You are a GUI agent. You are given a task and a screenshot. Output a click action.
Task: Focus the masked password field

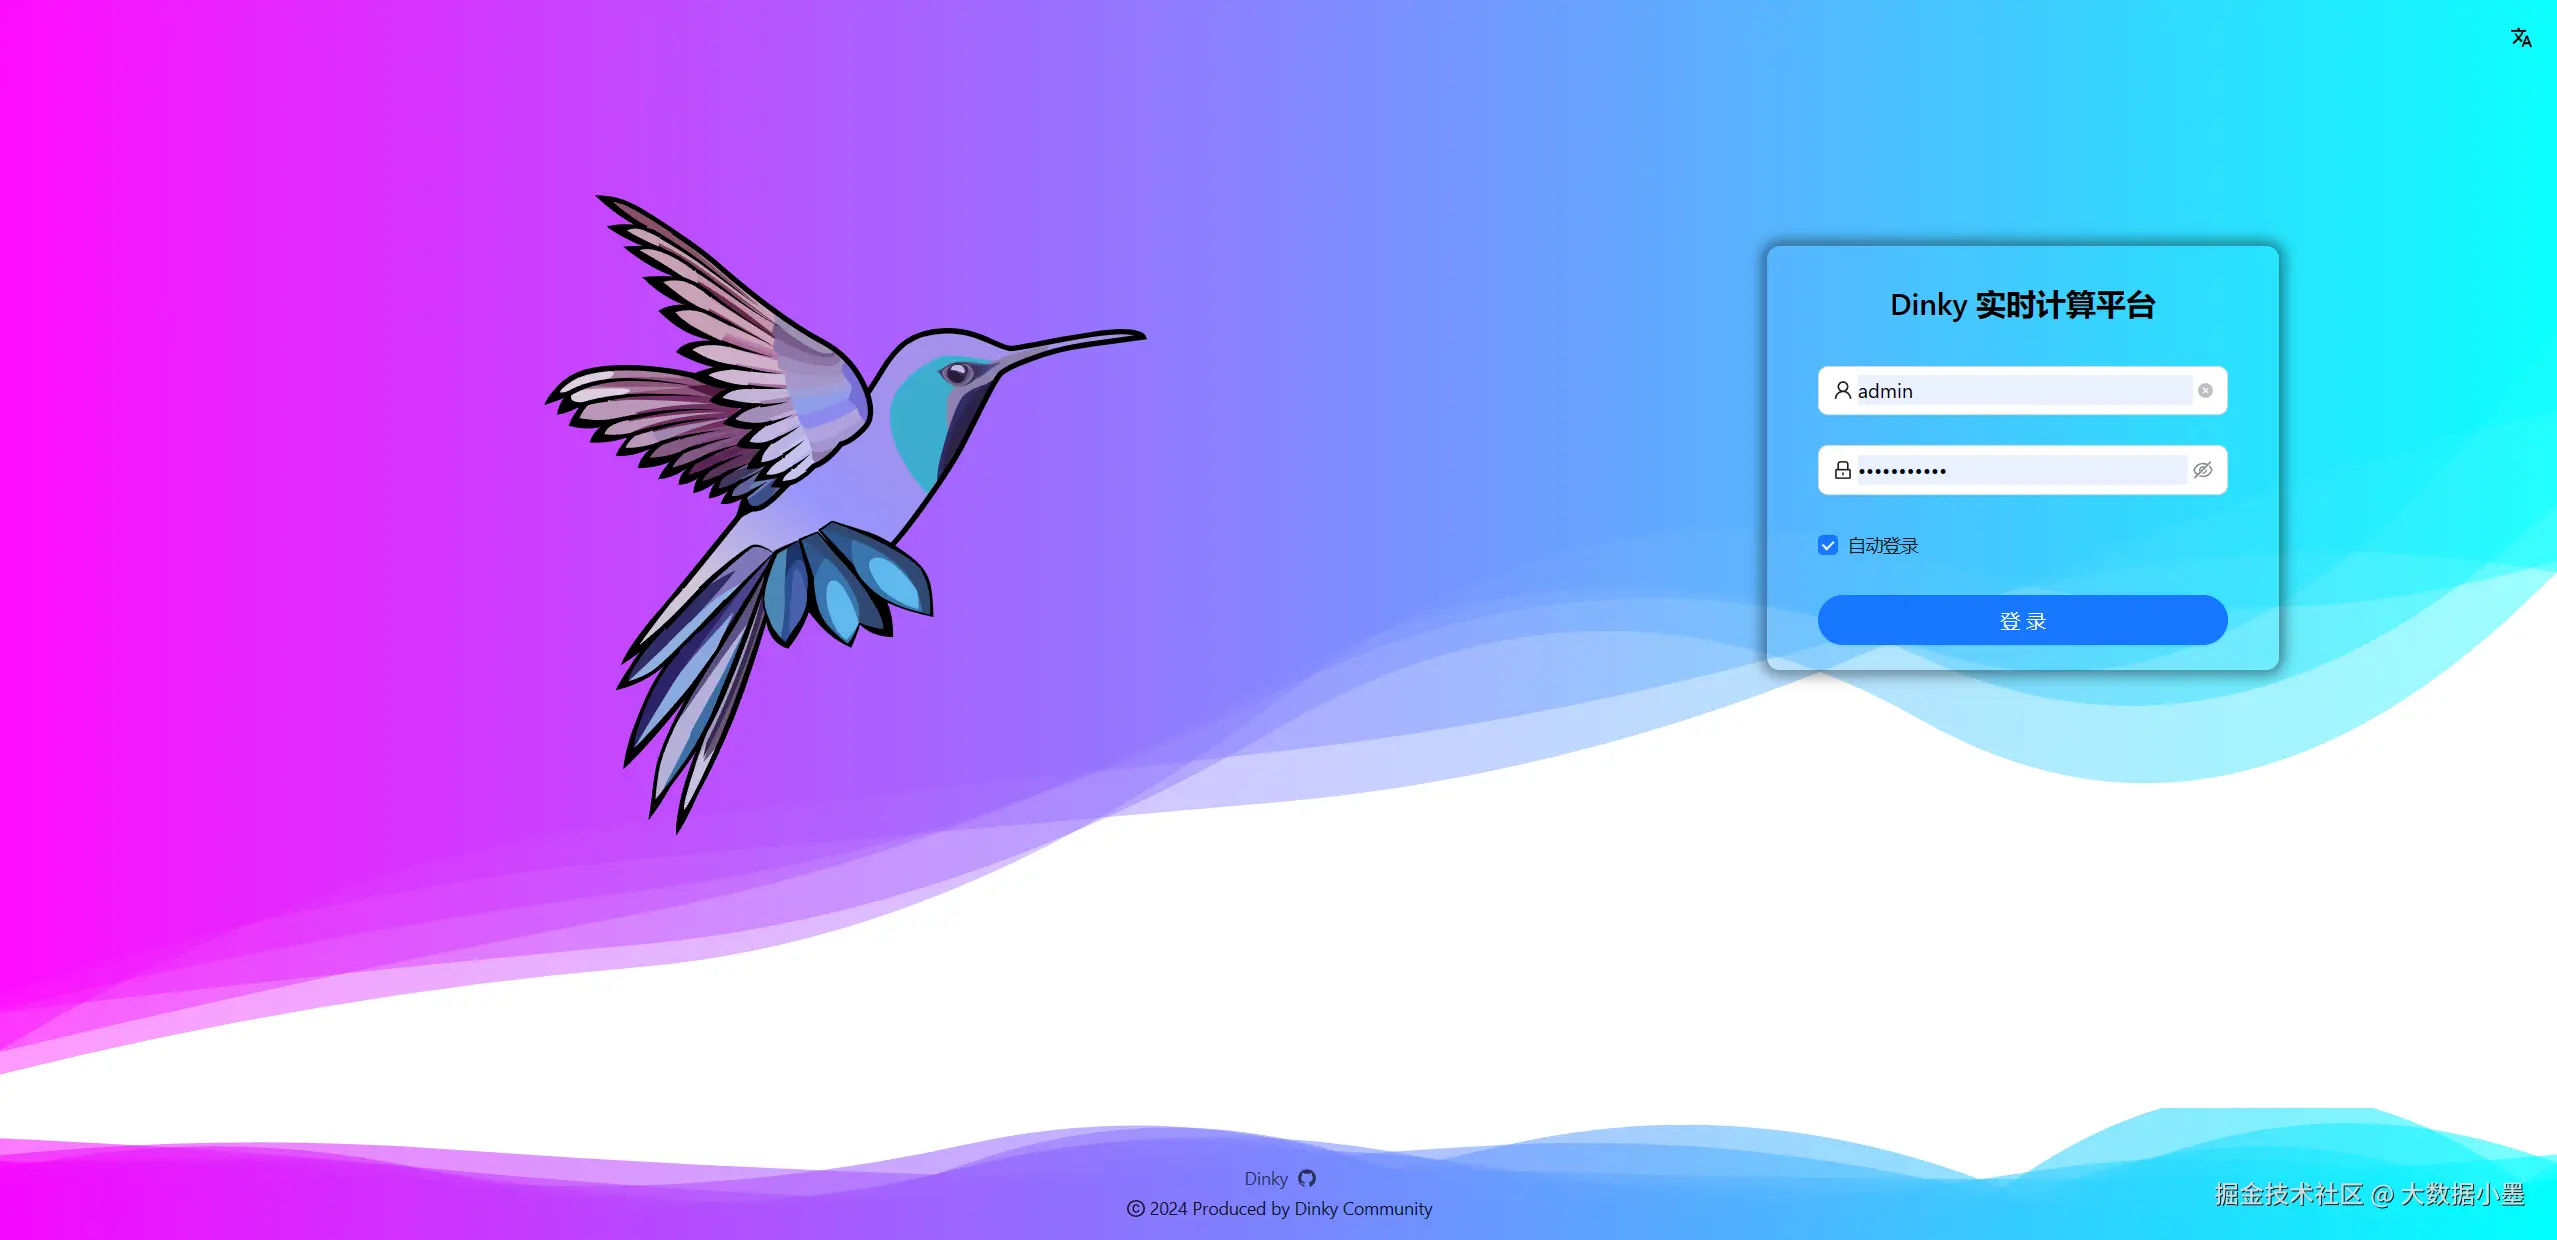2020,470
